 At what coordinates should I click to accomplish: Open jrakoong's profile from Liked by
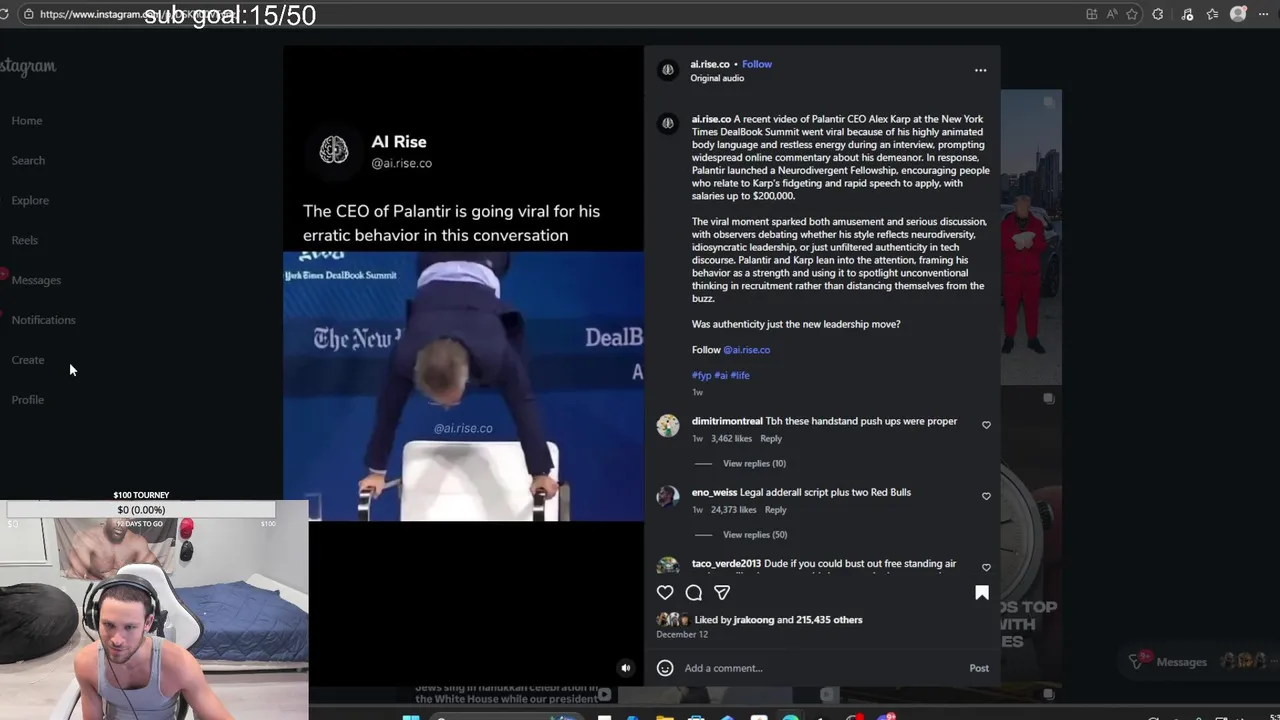(754, 620)
